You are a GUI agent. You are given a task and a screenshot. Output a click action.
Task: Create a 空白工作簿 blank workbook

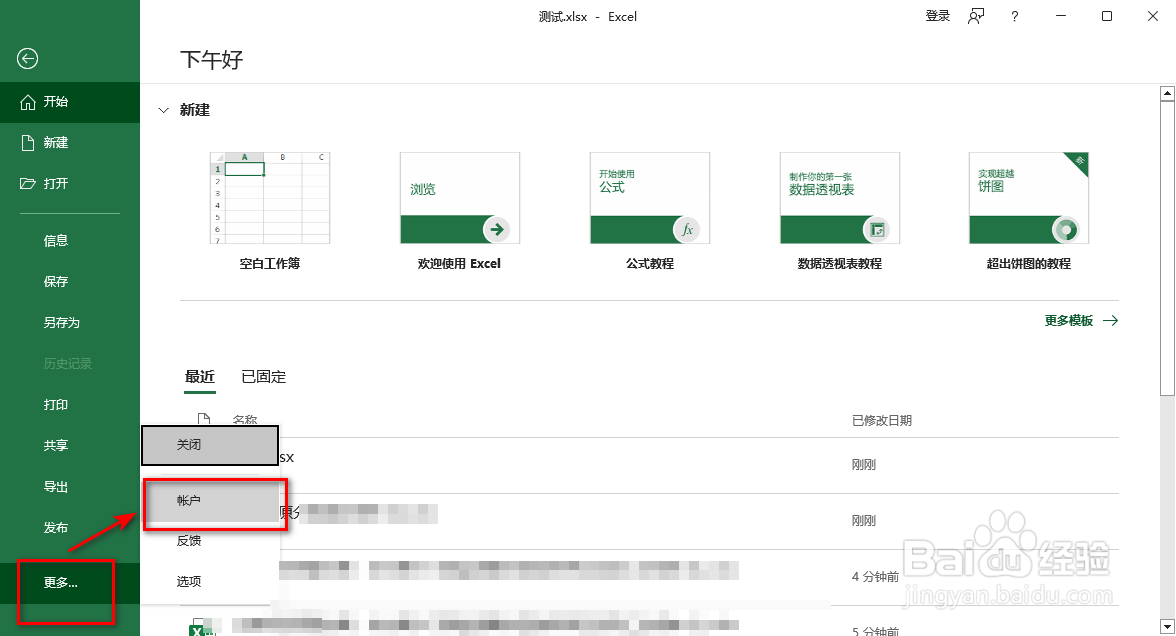[x=270, y=212]
